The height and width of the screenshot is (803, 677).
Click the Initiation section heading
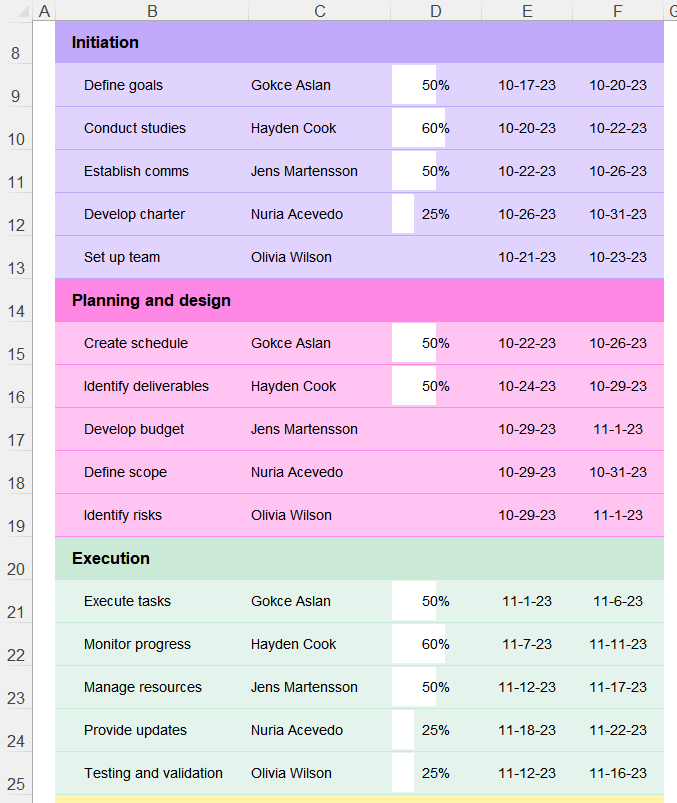click(x=105, y=43)
